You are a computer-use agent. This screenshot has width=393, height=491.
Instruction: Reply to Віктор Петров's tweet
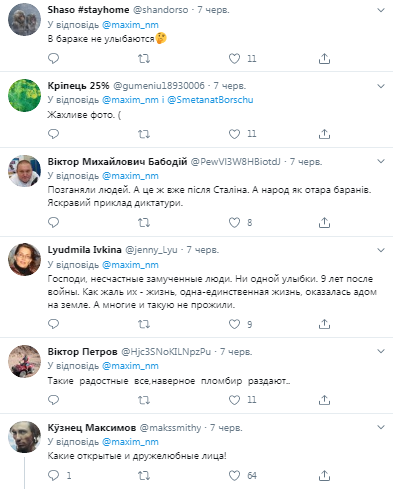click(x=53, y=400)
